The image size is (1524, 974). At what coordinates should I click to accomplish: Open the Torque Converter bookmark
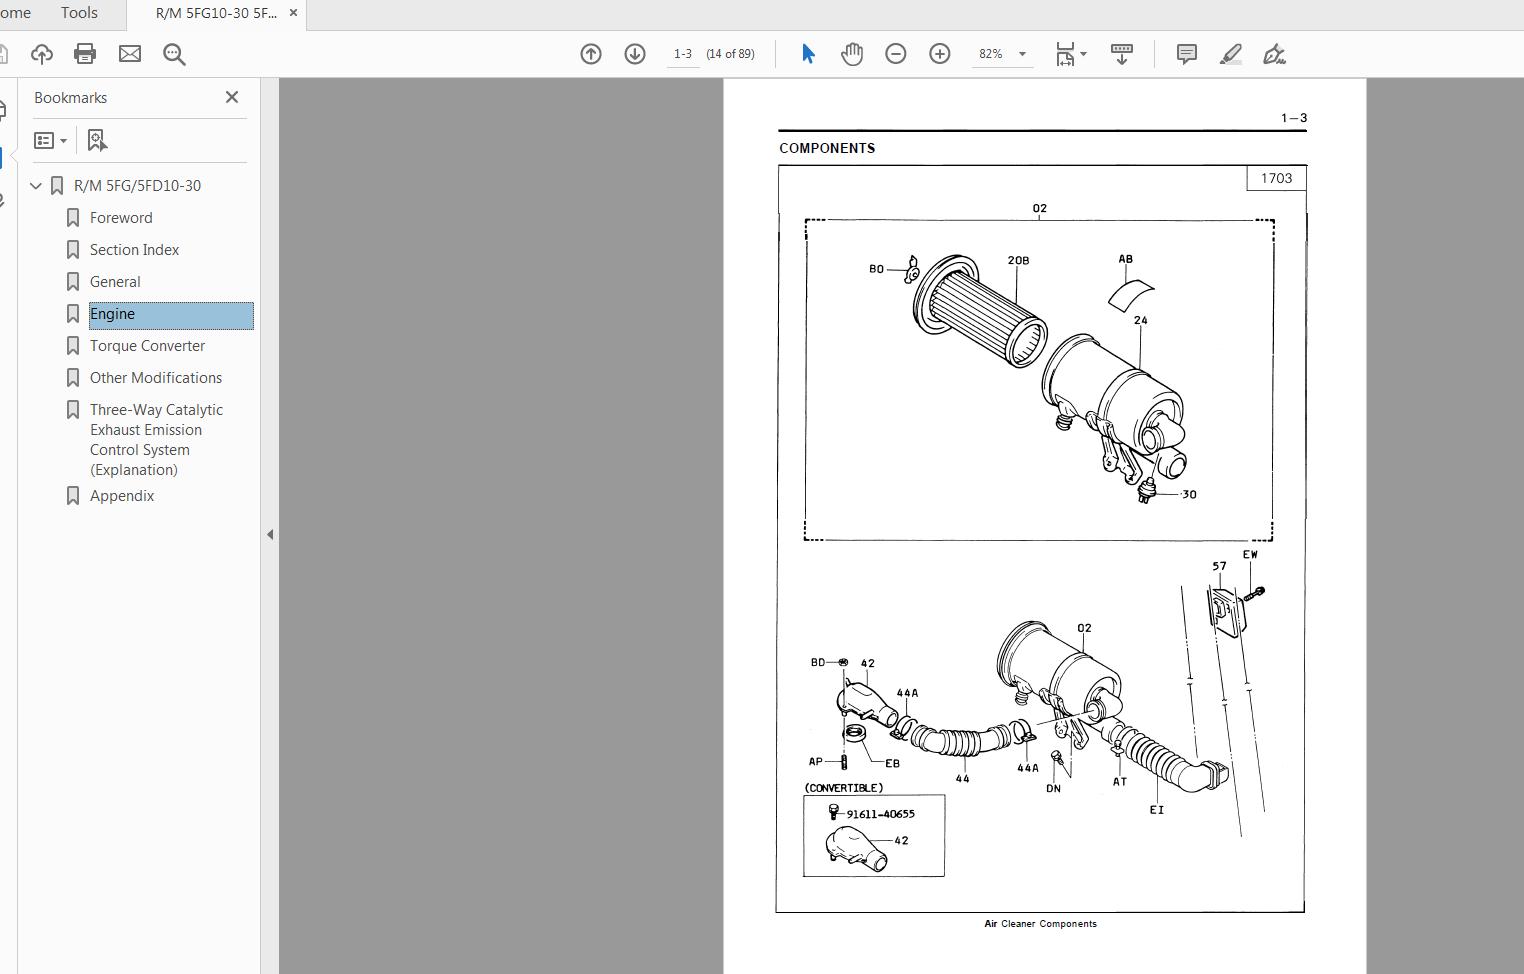click(147, 346)
